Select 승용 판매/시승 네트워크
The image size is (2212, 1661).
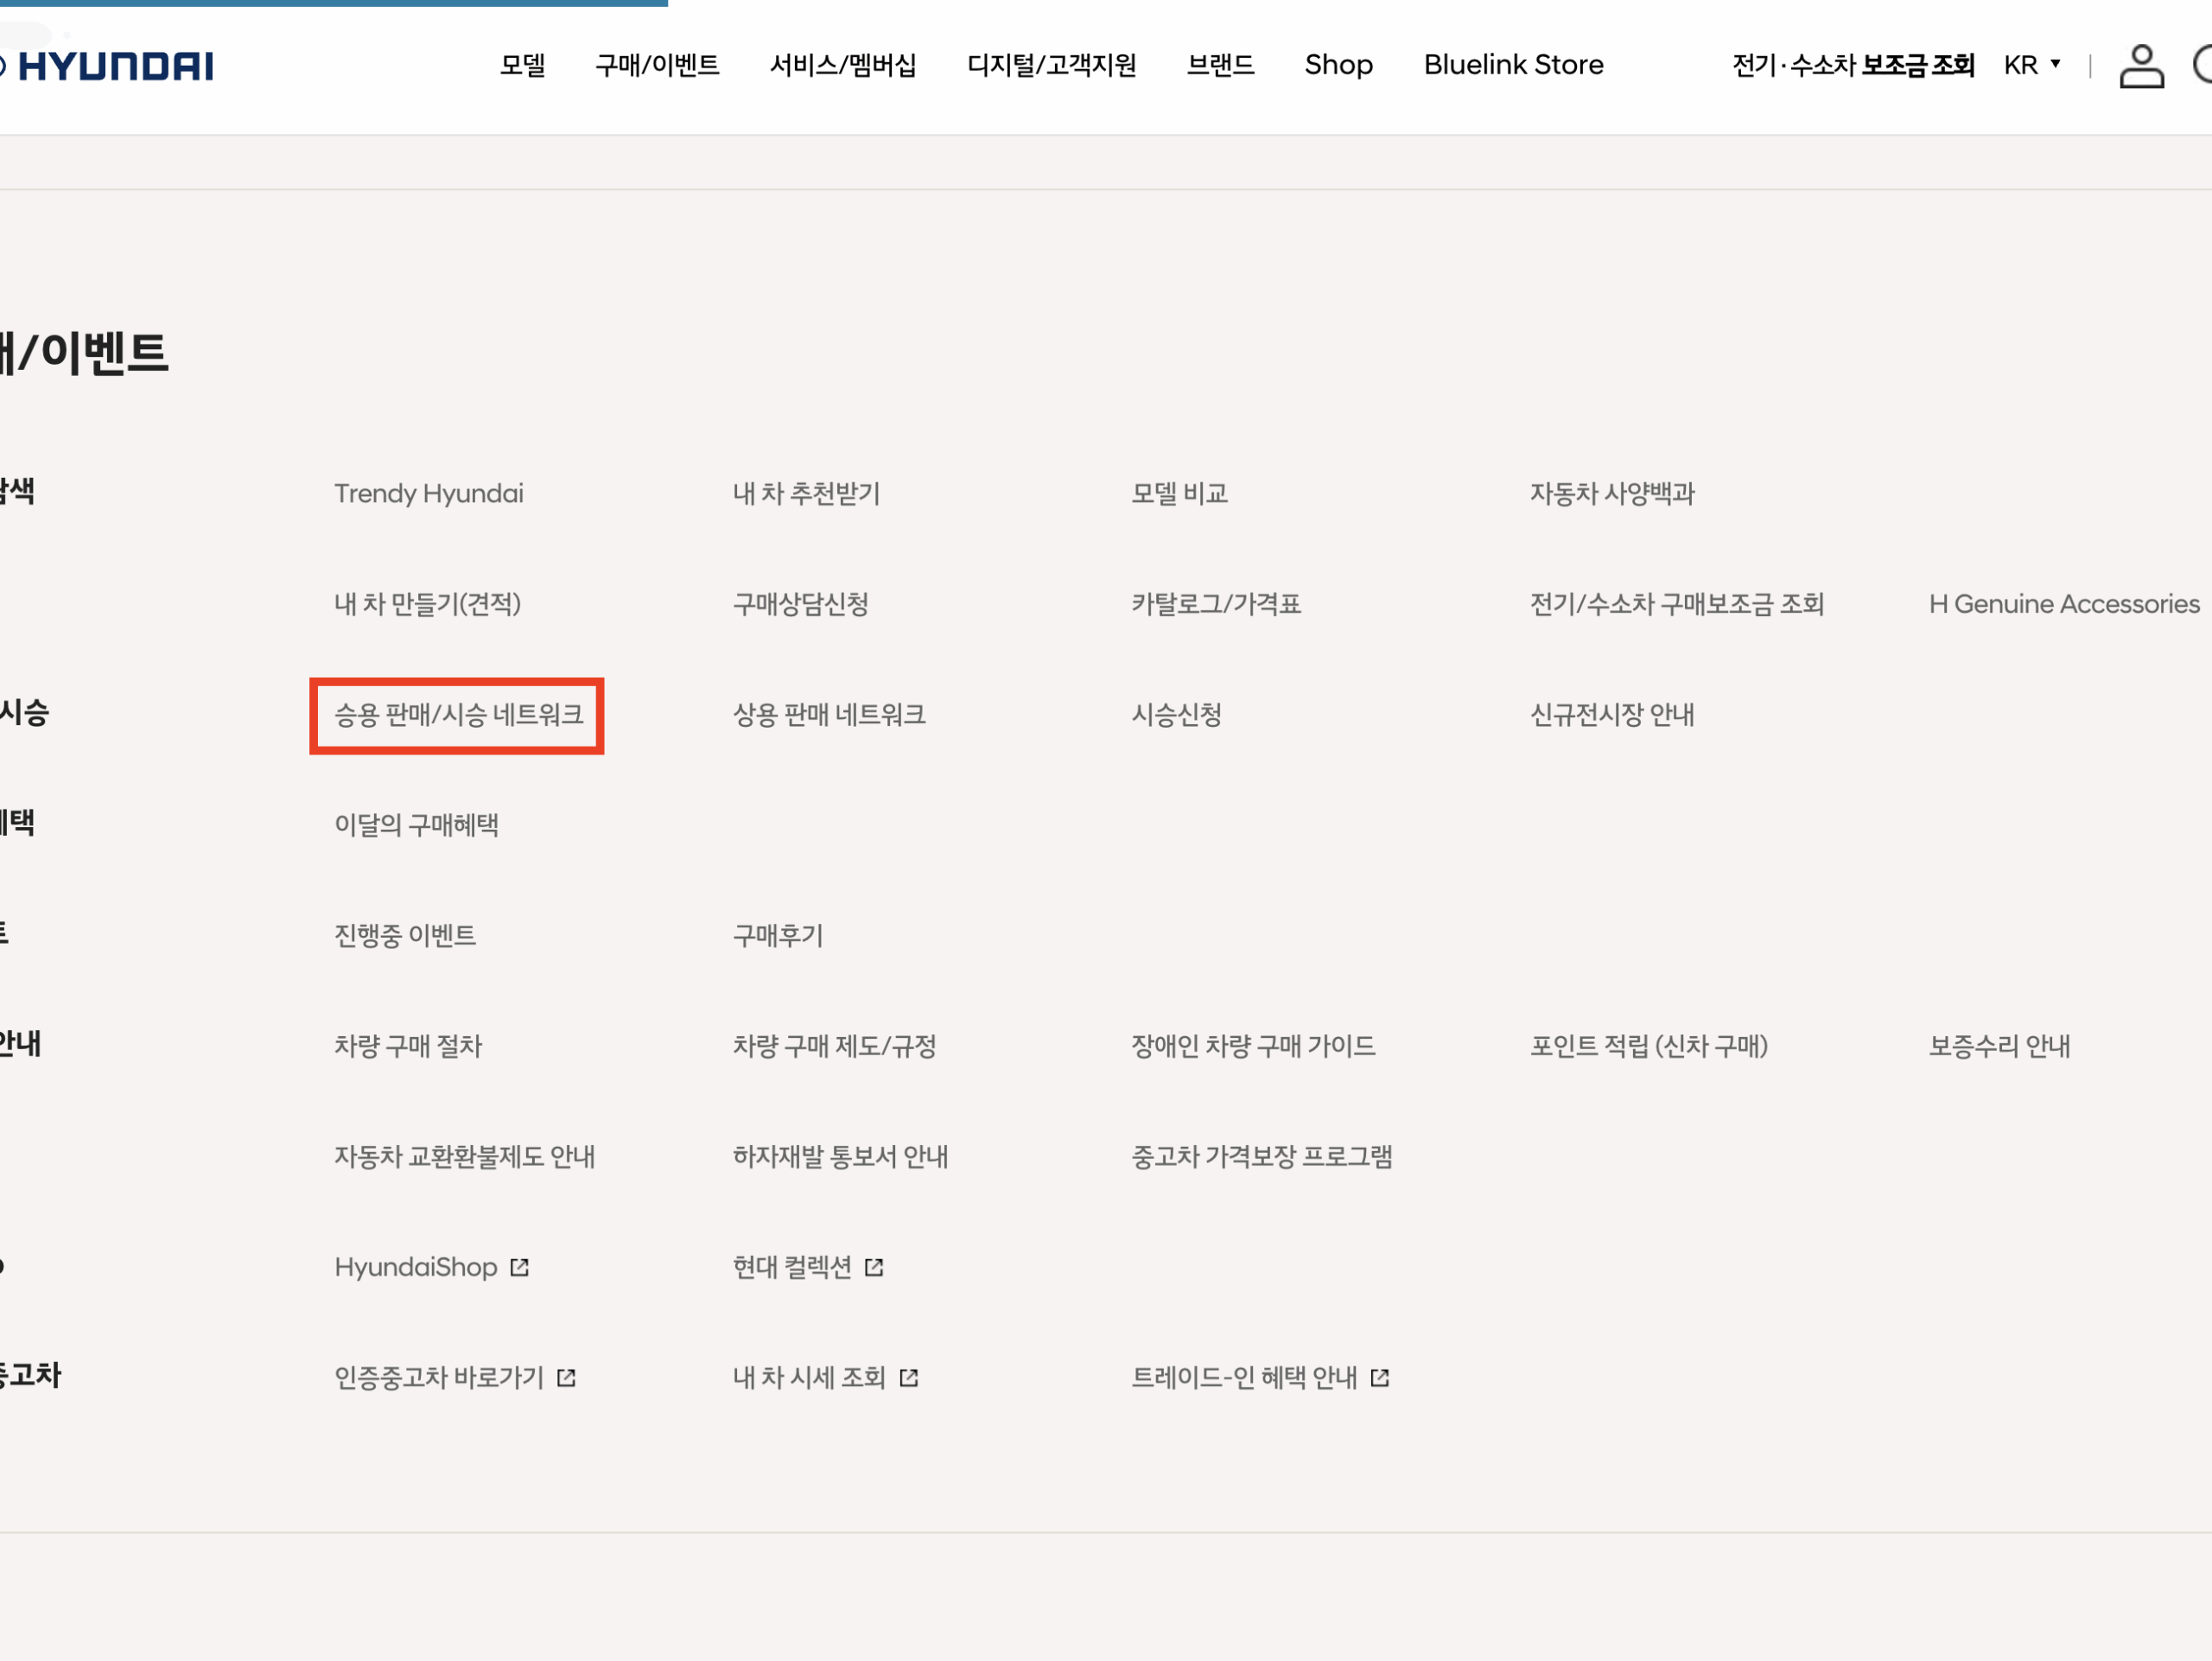point(456,715)
